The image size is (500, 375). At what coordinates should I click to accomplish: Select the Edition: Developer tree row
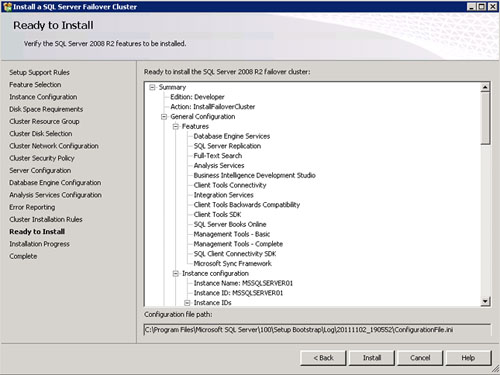pyautogui.click(x=197, y=97)
